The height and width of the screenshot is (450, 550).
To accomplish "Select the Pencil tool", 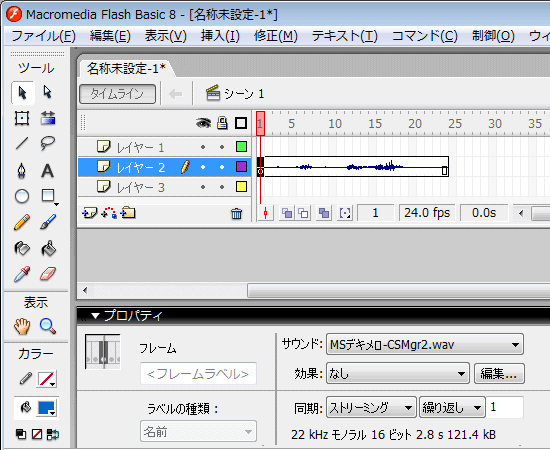I will pos(22,222).
